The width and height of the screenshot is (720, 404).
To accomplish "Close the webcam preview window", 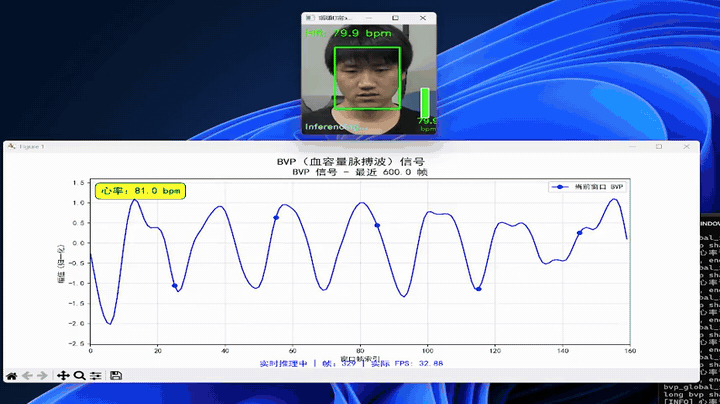I will [423, 18].
